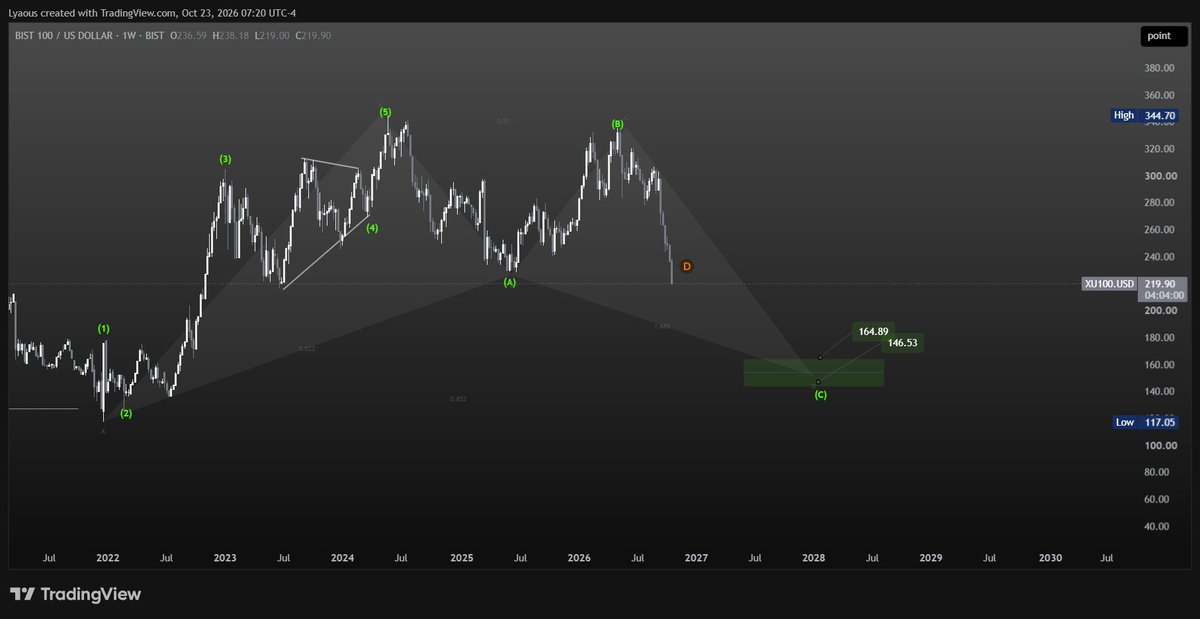Click the 2027 time axis label
The width and height of the screenshot is (1200, 619).
point(696,558)
